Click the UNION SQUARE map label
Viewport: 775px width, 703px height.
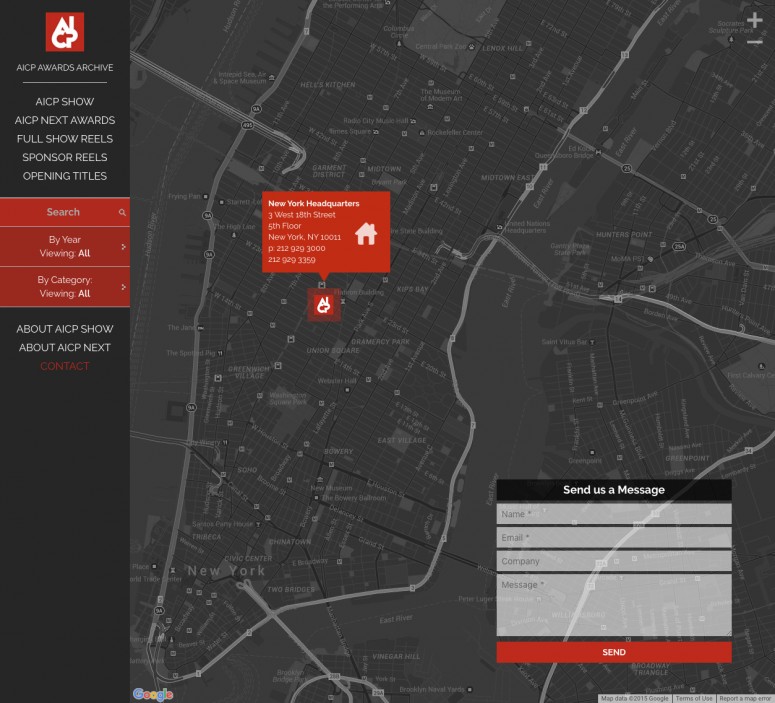click(x=333, y=351)
